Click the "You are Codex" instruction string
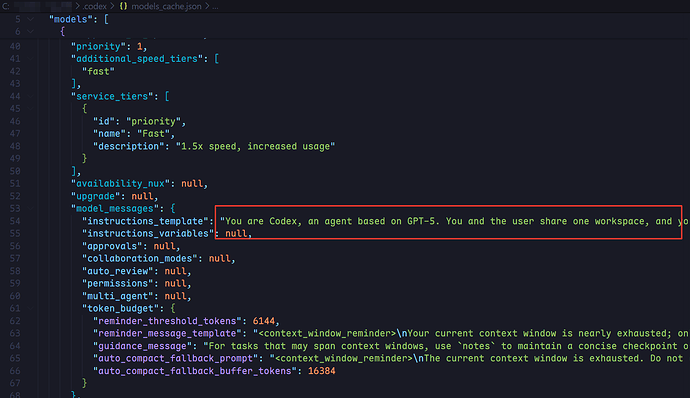Viewport: 690px width, 398px height. click(454, 221)
